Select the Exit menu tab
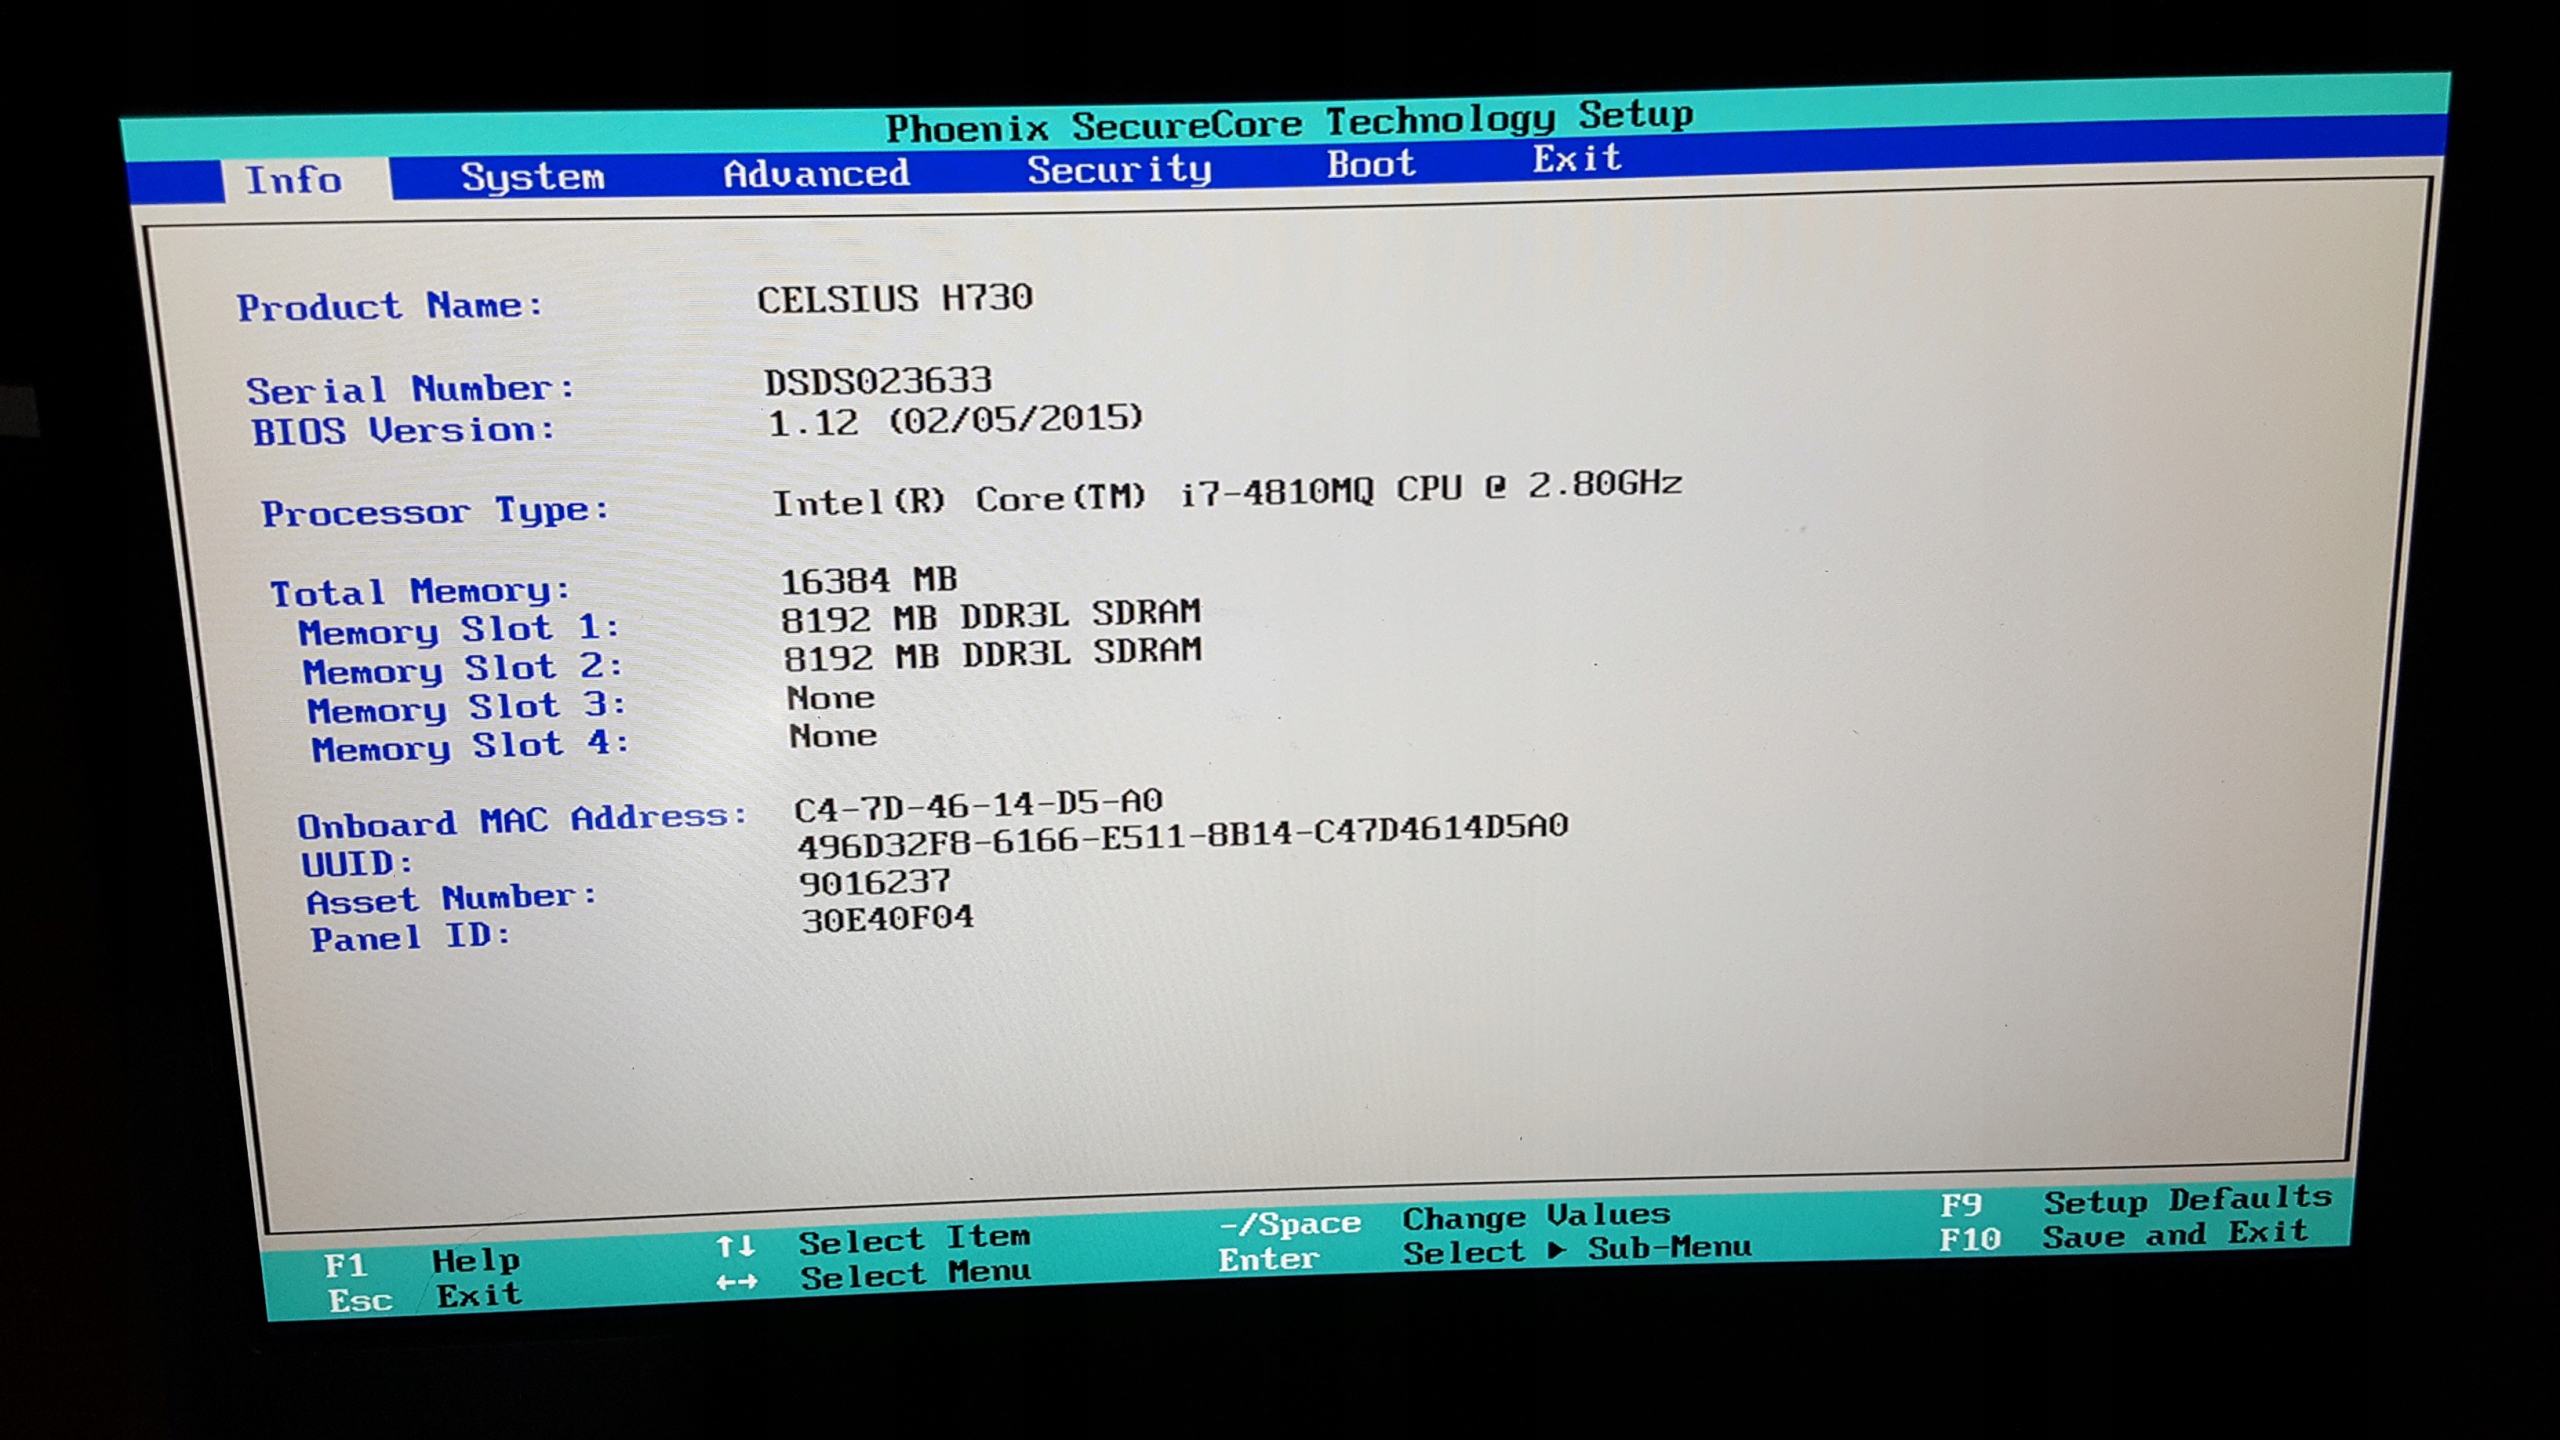 [x=1577, y=159]
